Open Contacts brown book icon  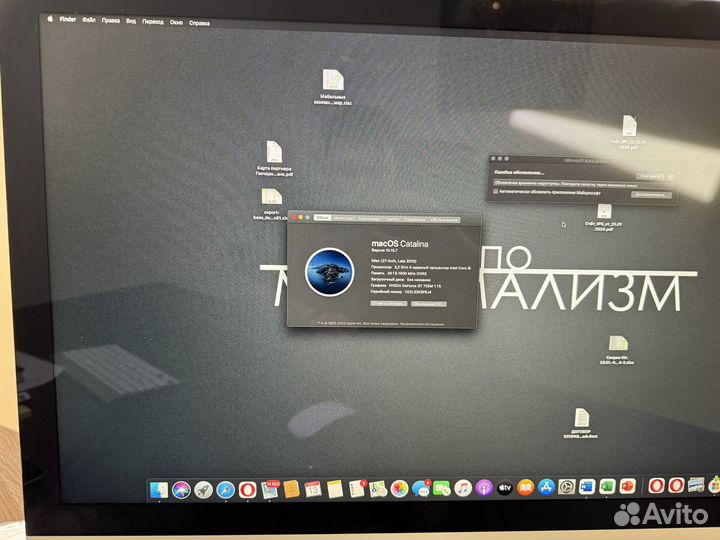(292, 489)
